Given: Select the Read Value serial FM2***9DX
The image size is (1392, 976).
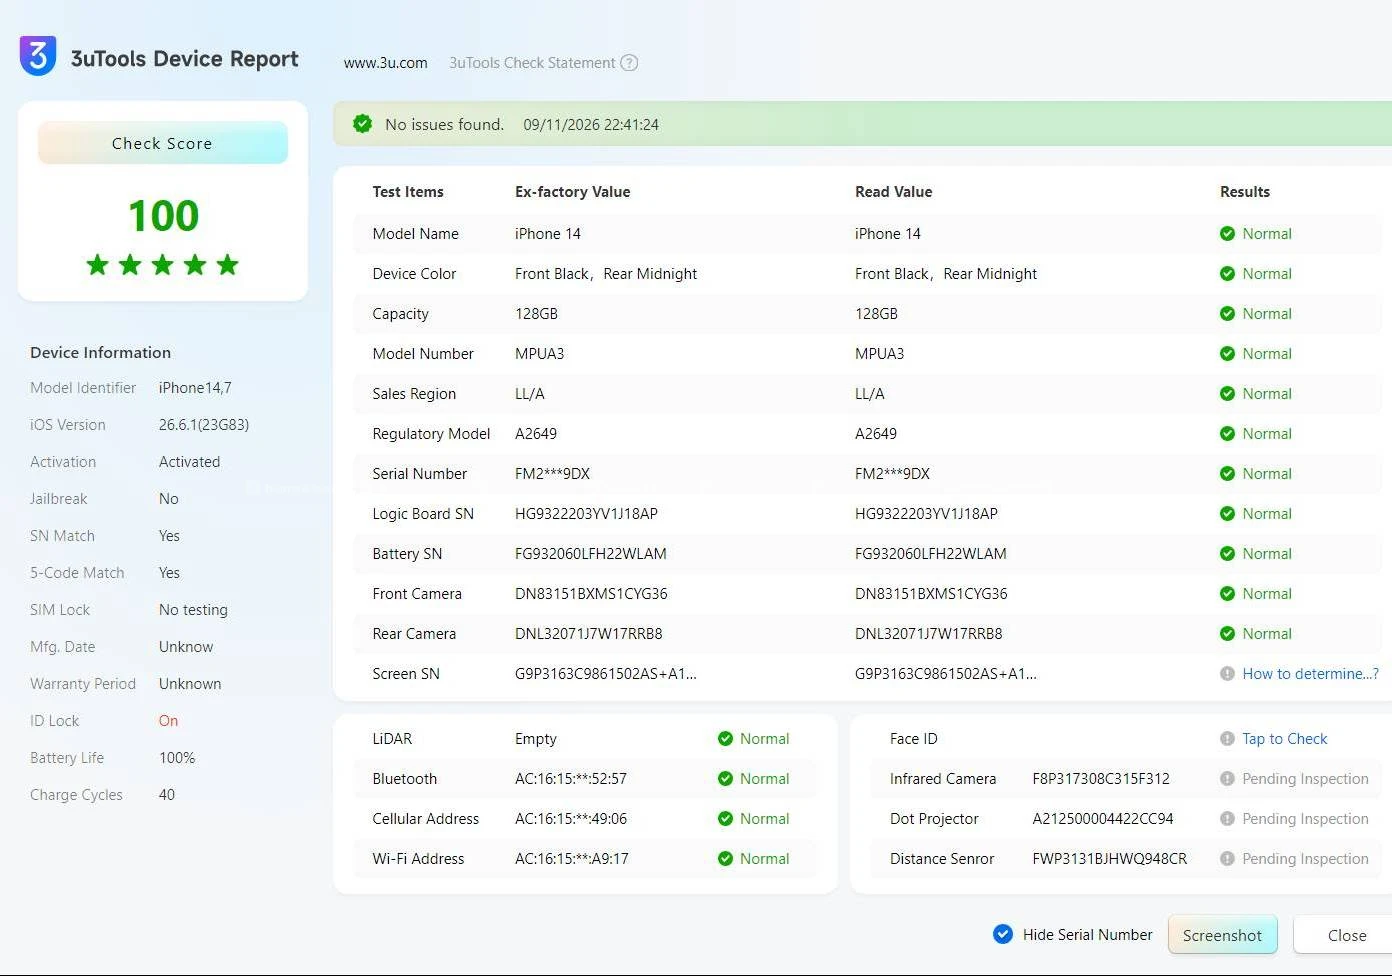Looking at the screenshot, I should click(892, 474).
